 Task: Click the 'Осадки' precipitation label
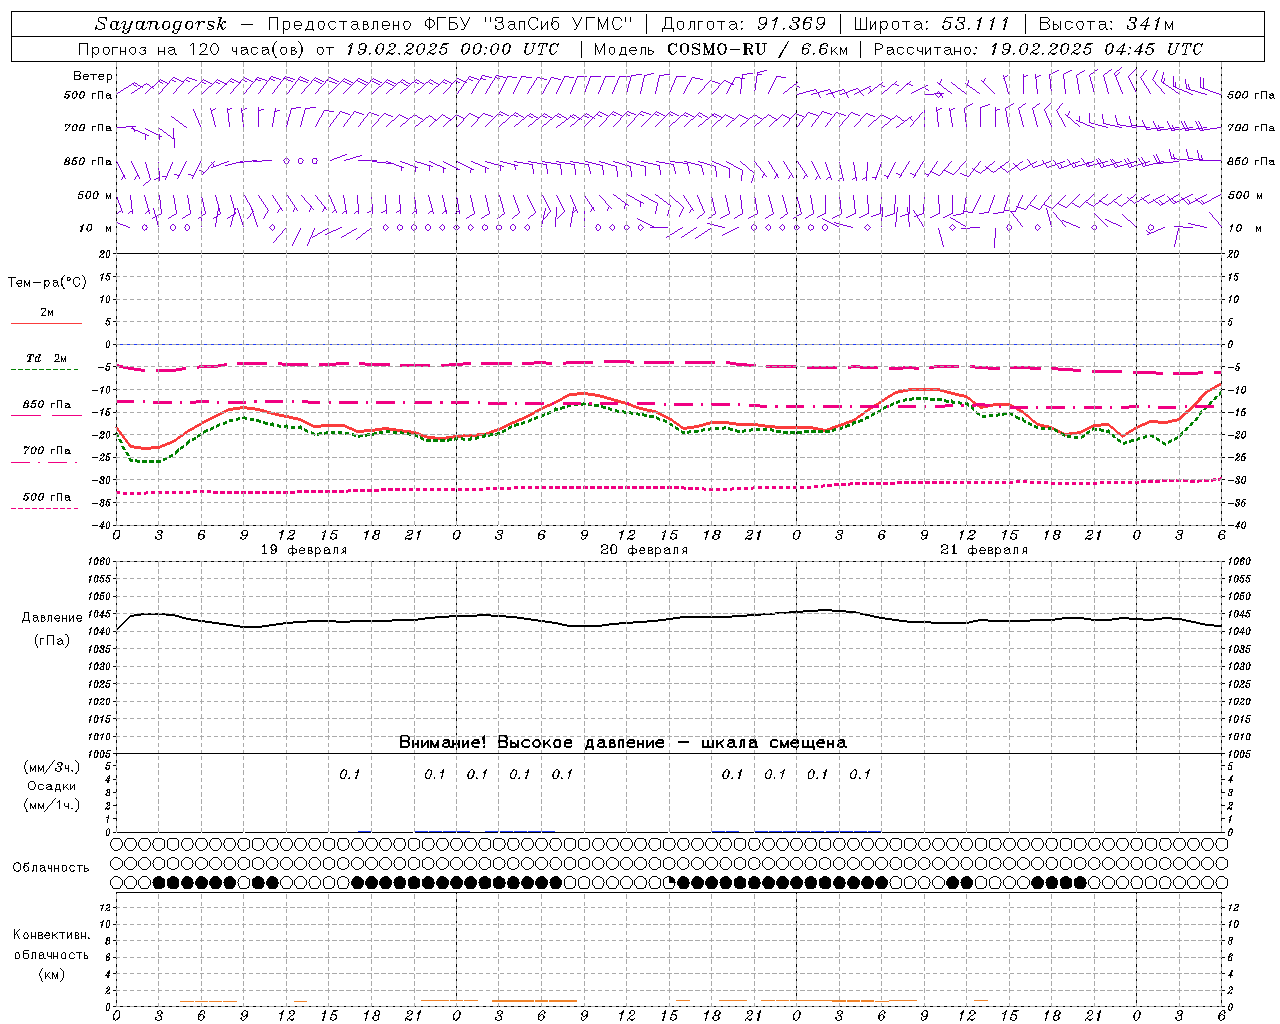52,786
